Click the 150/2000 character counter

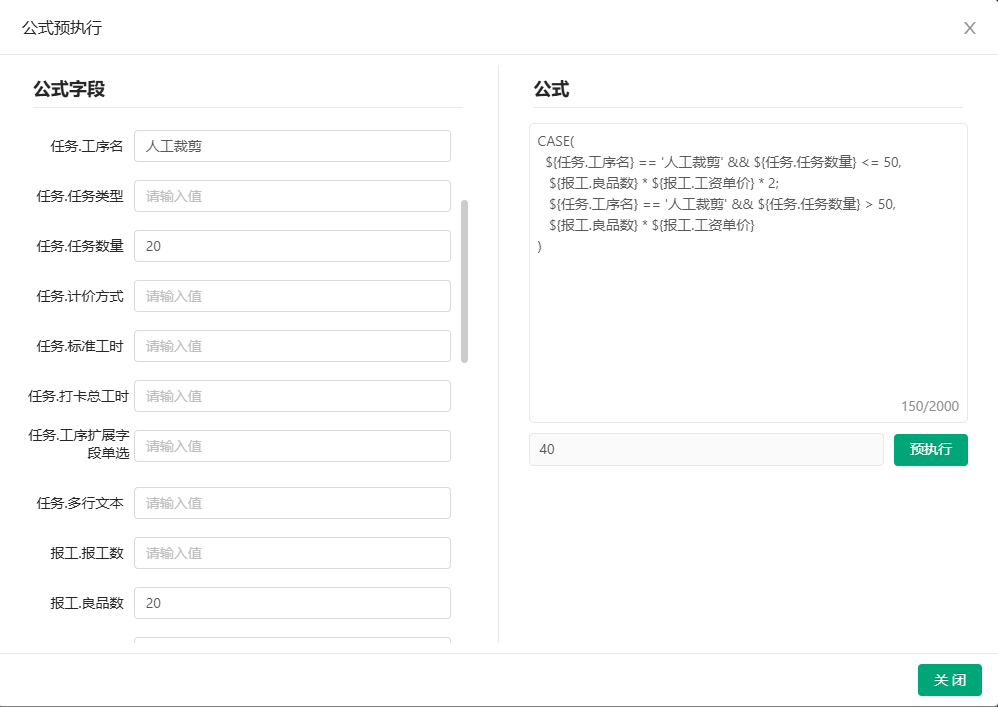coord(929,406)
